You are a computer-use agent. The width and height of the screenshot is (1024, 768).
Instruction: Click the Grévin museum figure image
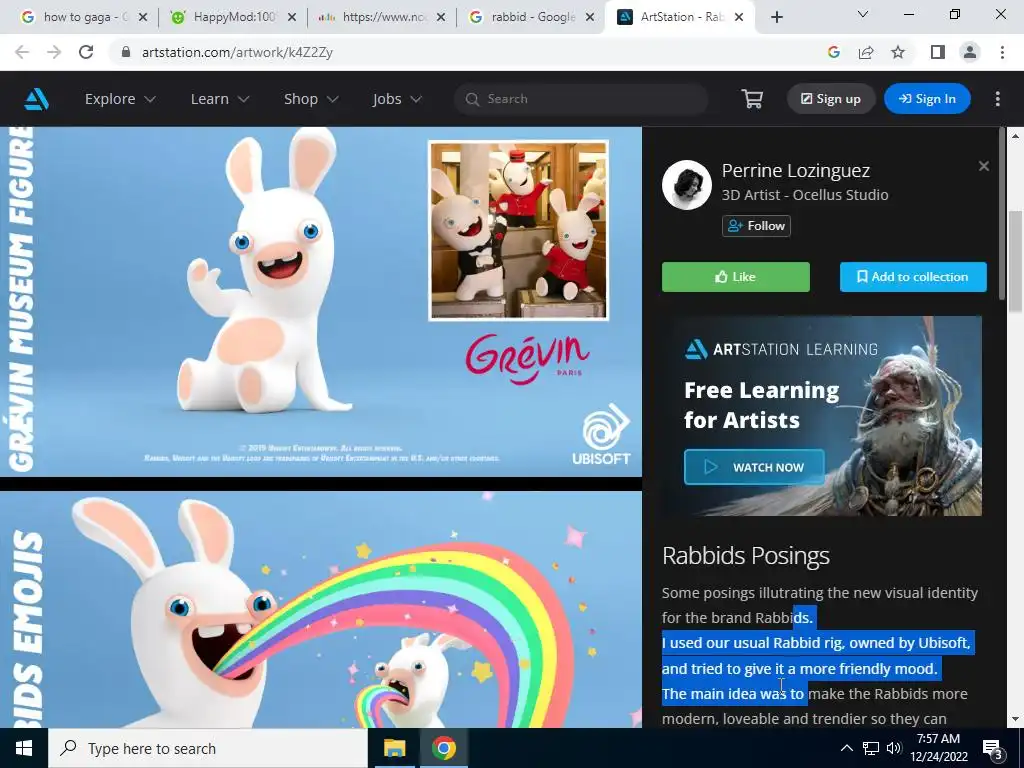pyautogui.click(x=321, y=301)
